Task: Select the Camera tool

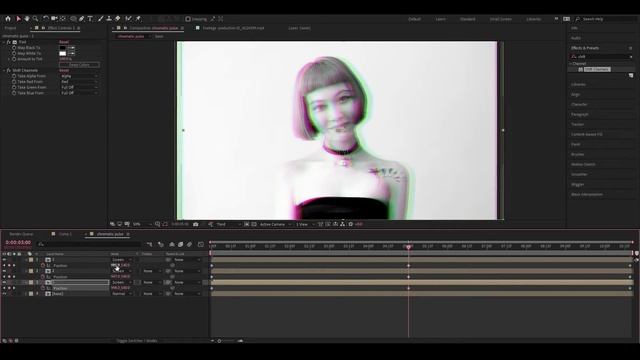Action: pos(54,19)
